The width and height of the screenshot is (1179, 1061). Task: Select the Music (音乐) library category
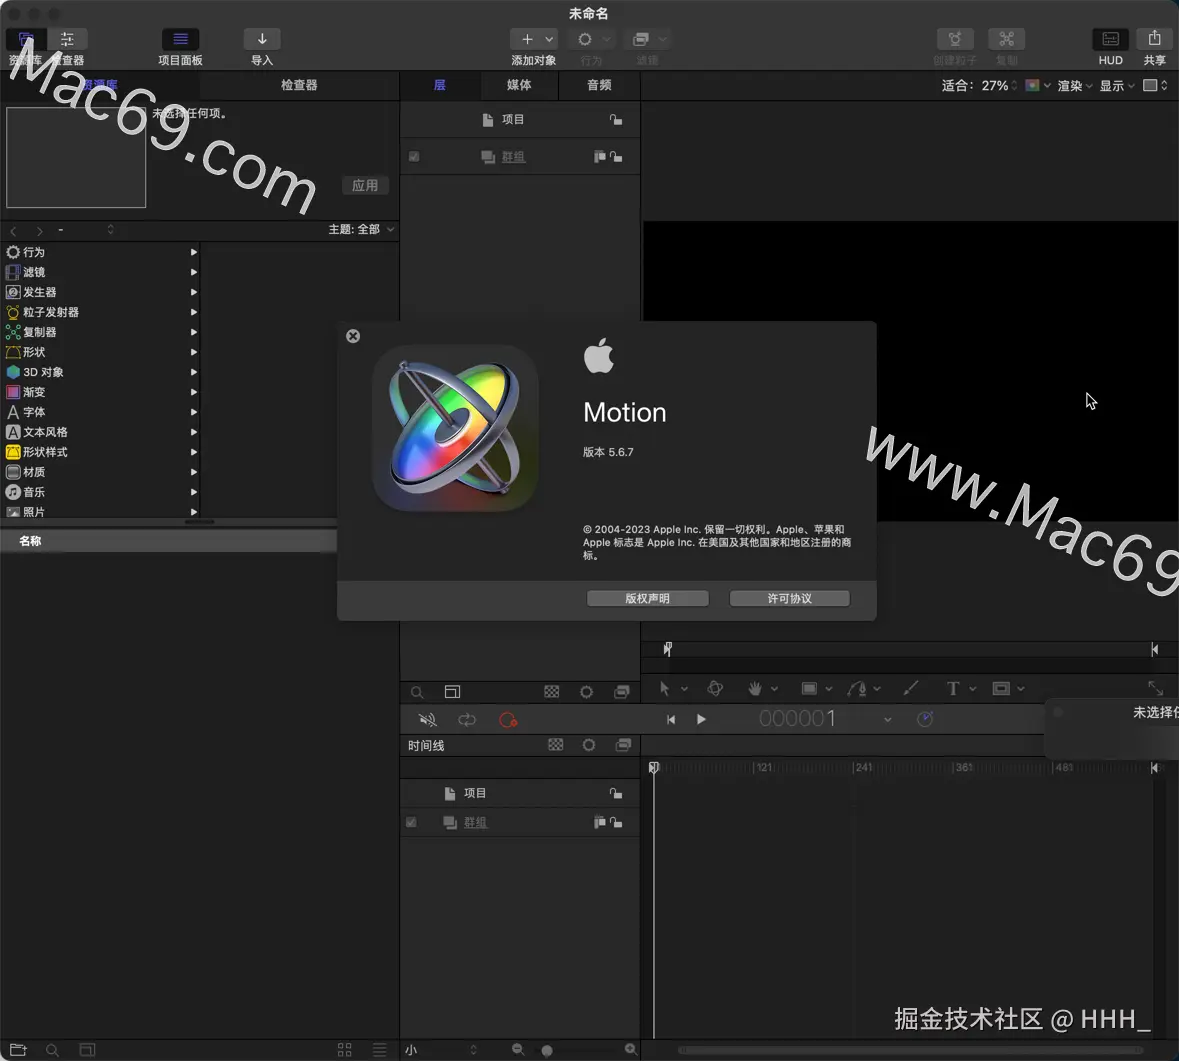point(102,492)
